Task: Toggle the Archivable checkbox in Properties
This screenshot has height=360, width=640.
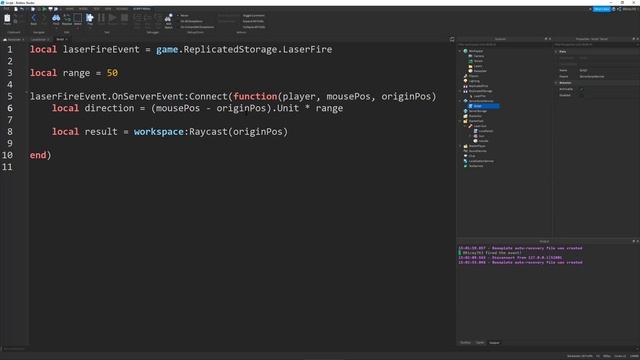Action: pyautogui.click(x=582, y=89)
